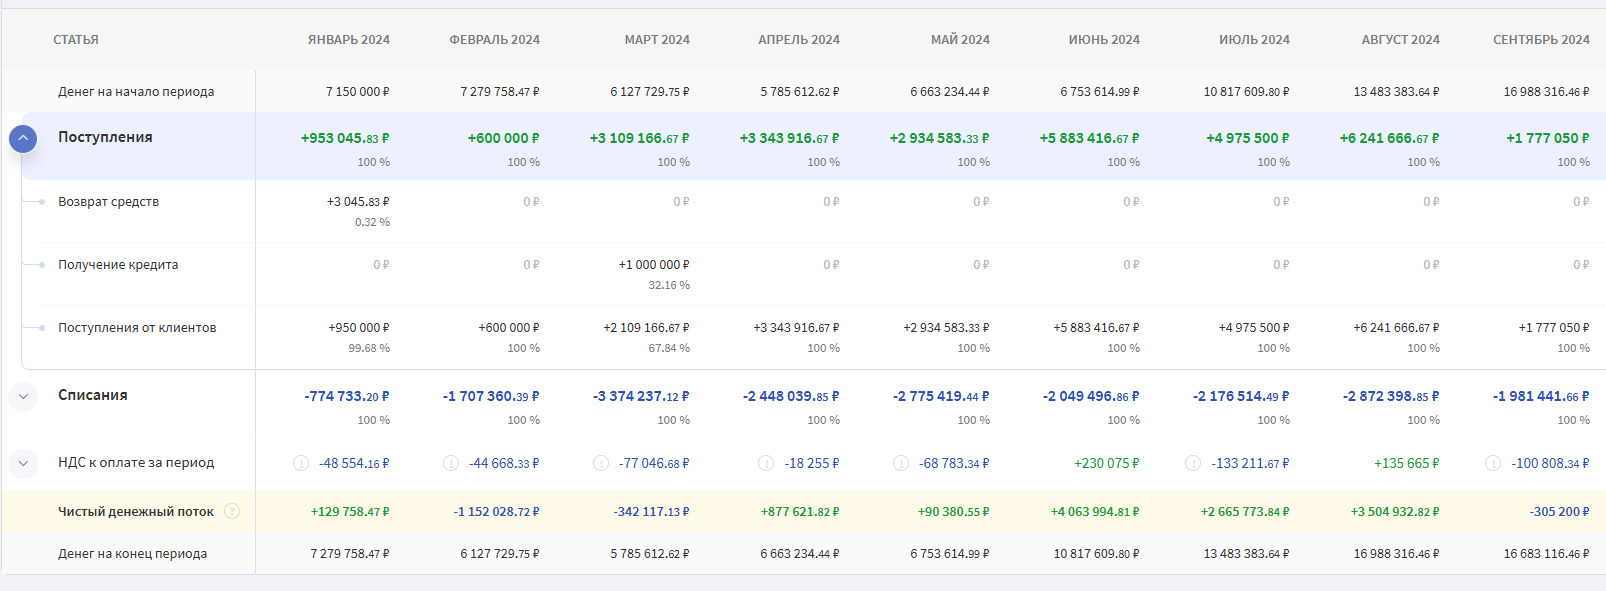
Task: Click warning icon beside February НДС -44 668.33
Action: coord(451,463)
